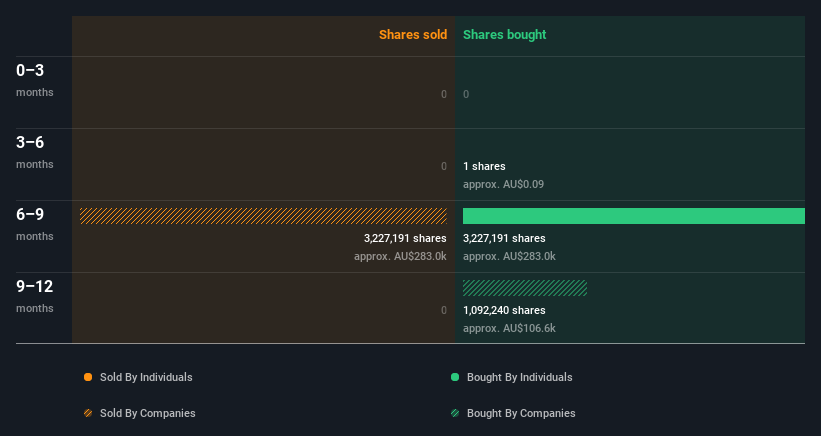Screen dimensions: 821x436
Task: Click the 0 sold value in 9–12 months
Action: coord(444,310)
